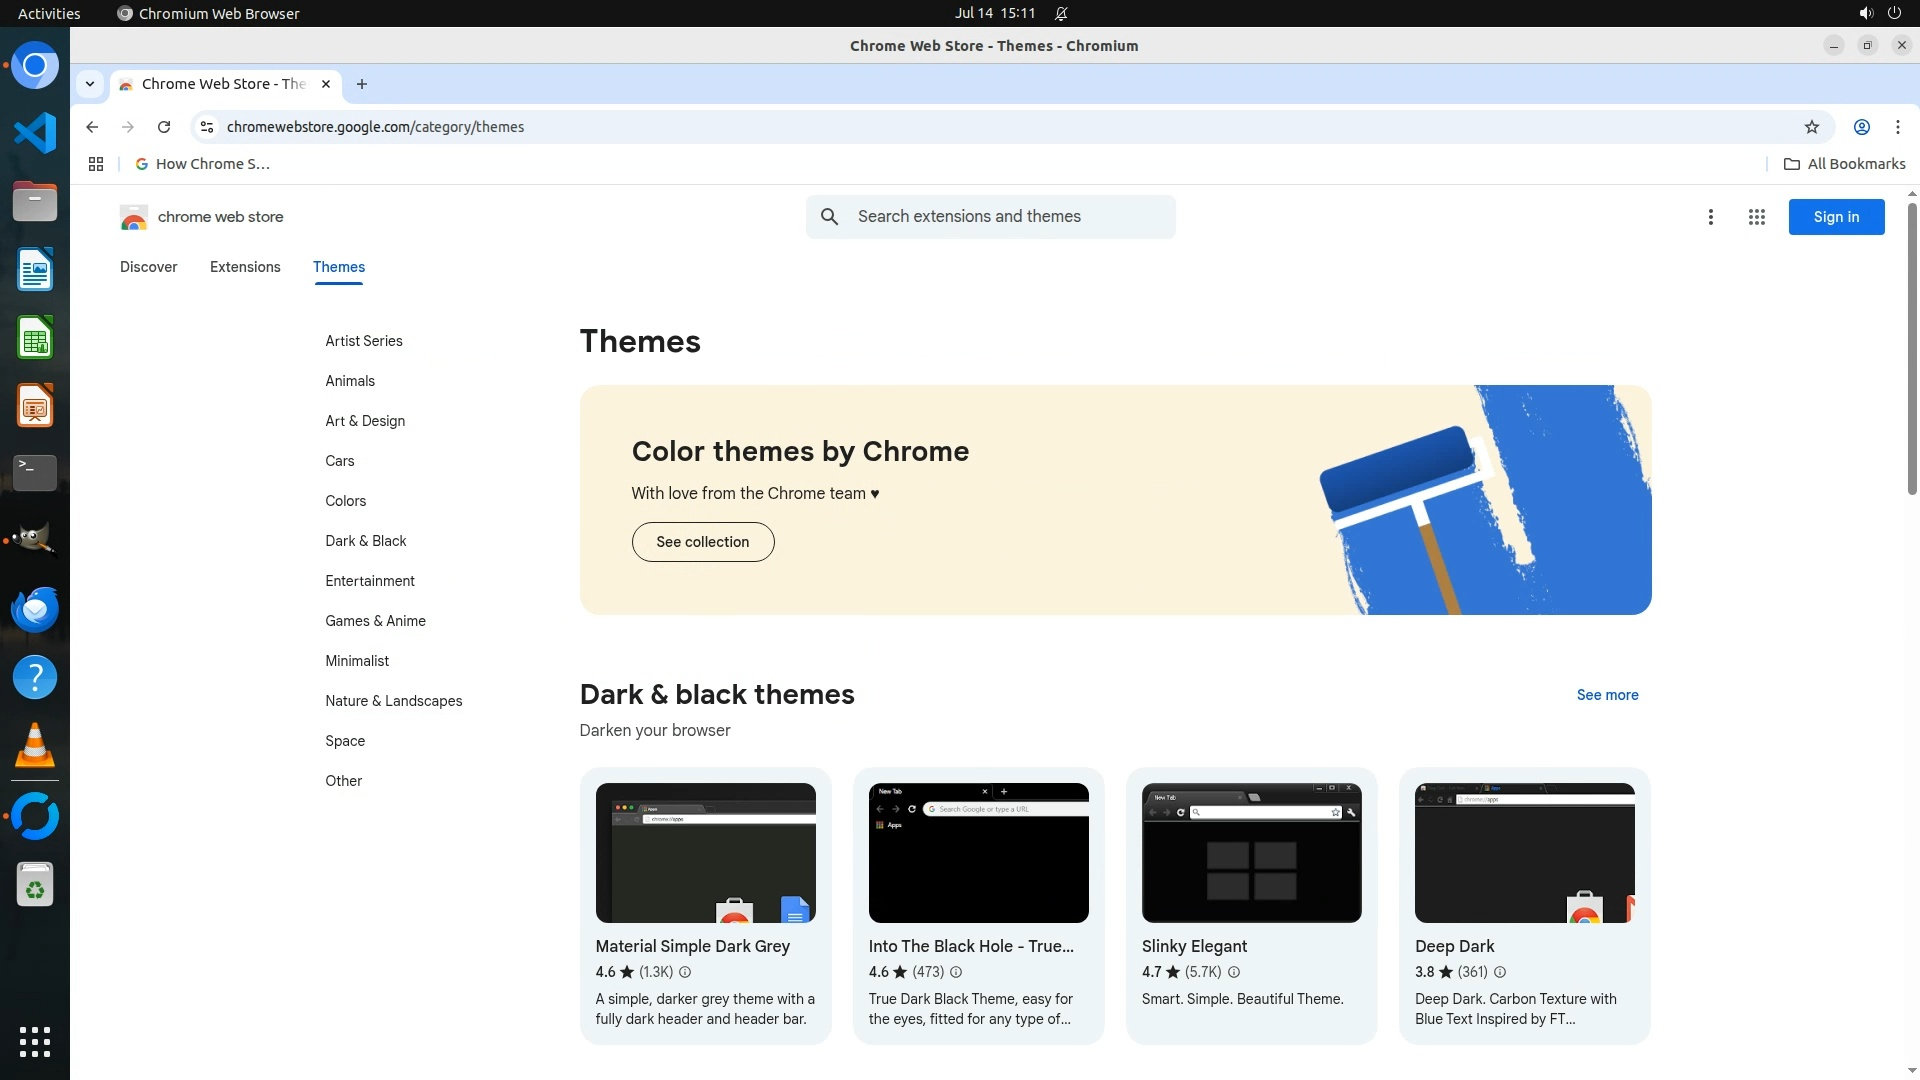Open Google apps grid menu
Image resolution: width=1920 pixels, height=1080 pixels.
[1756, 217]
